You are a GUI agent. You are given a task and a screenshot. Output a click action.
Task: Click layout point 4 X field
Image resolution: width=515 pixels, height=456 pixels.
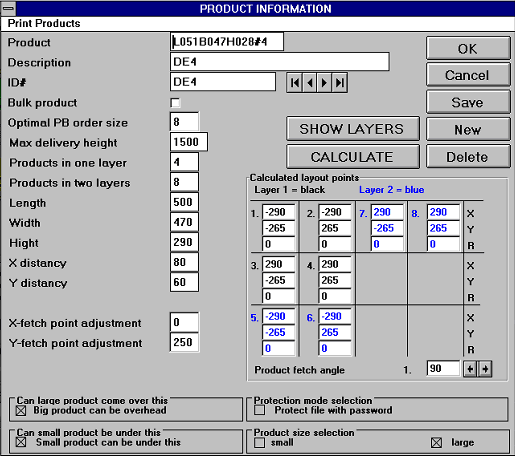pos(335,264)
